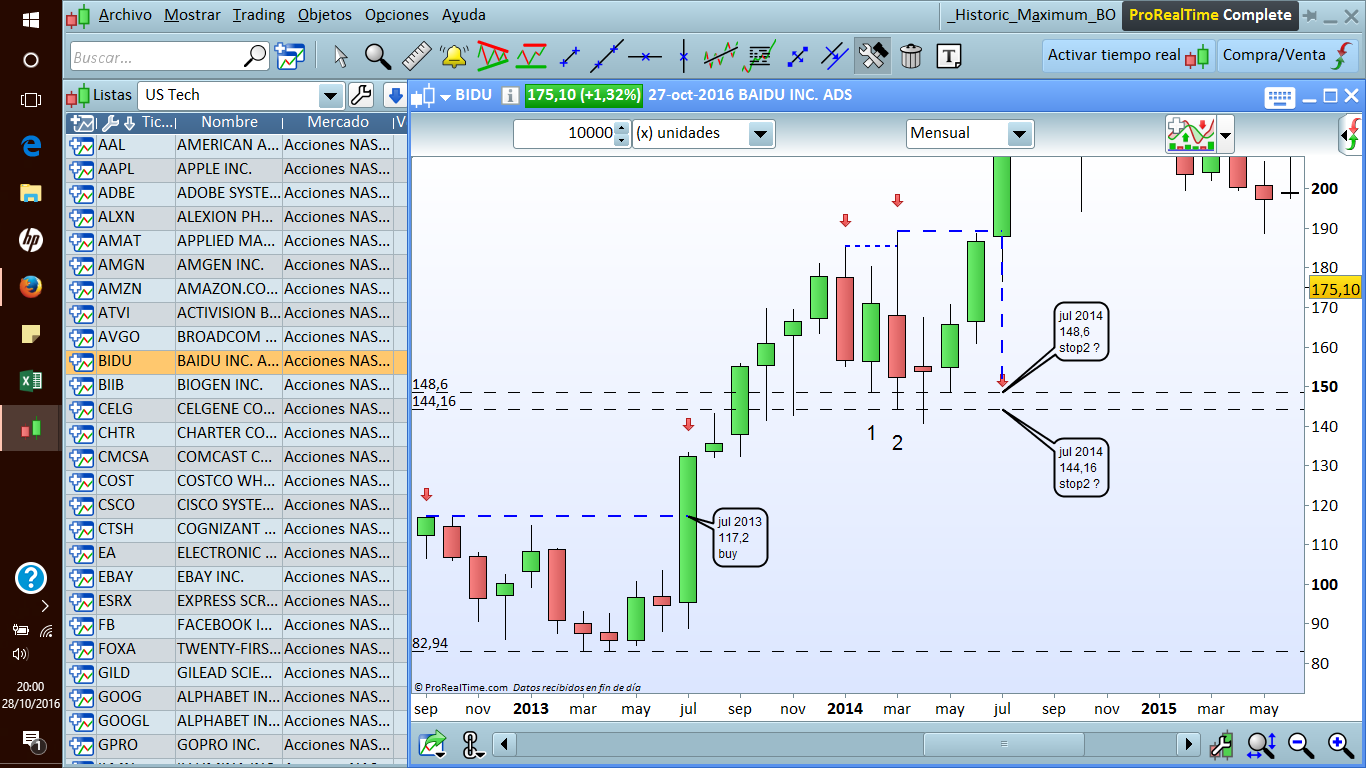This screenshot has height=768, width=1366.
Task: Open Excel from the taskbar
Action: click(30, 380)
